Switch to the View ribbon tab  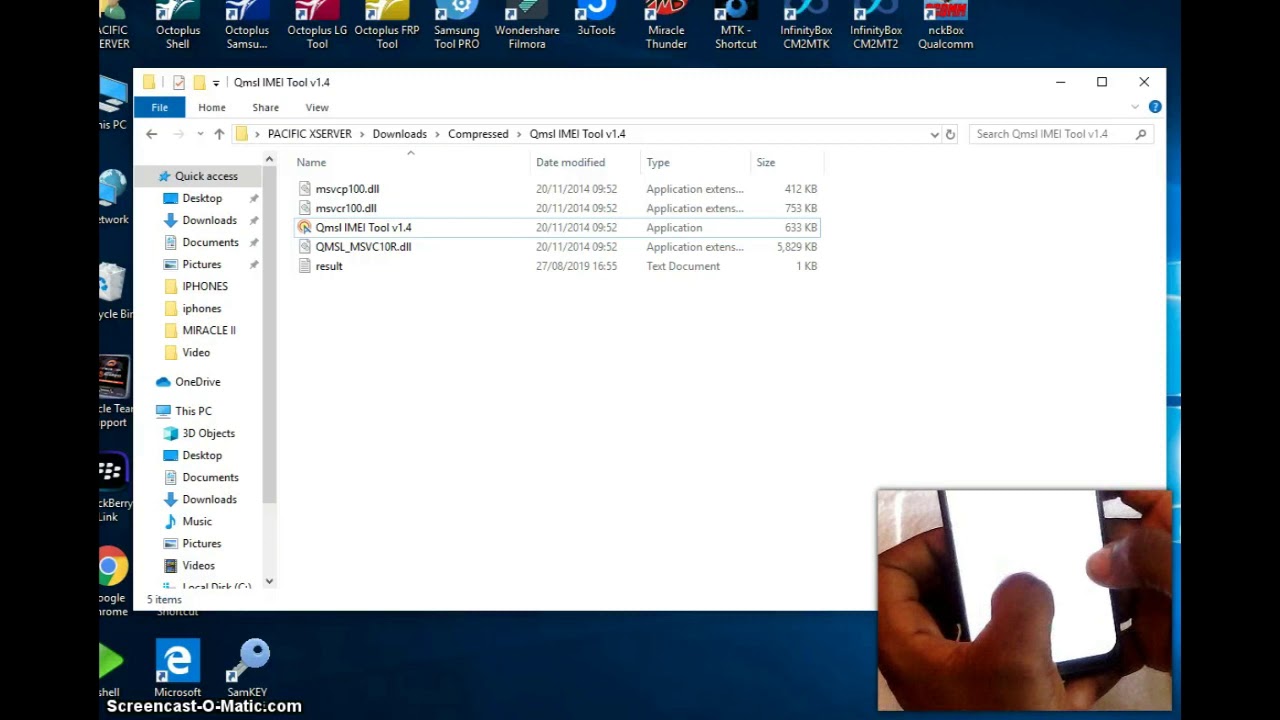(x=317, y=107)
